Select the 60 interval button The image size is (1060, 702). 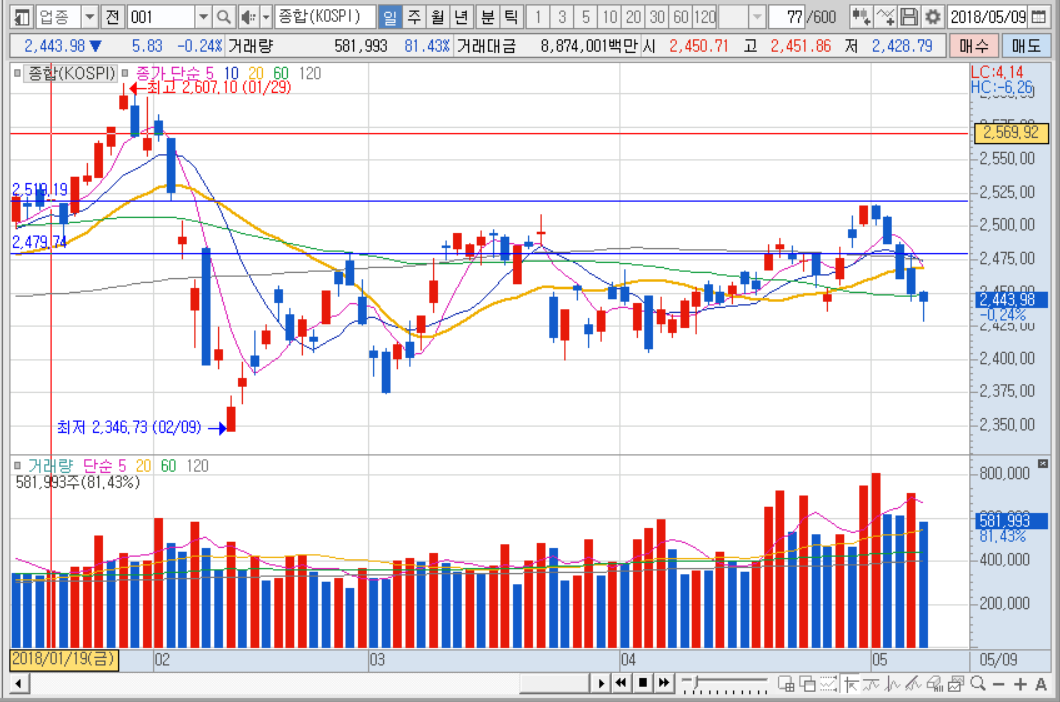pyautogui.click(x=681, y=16)
